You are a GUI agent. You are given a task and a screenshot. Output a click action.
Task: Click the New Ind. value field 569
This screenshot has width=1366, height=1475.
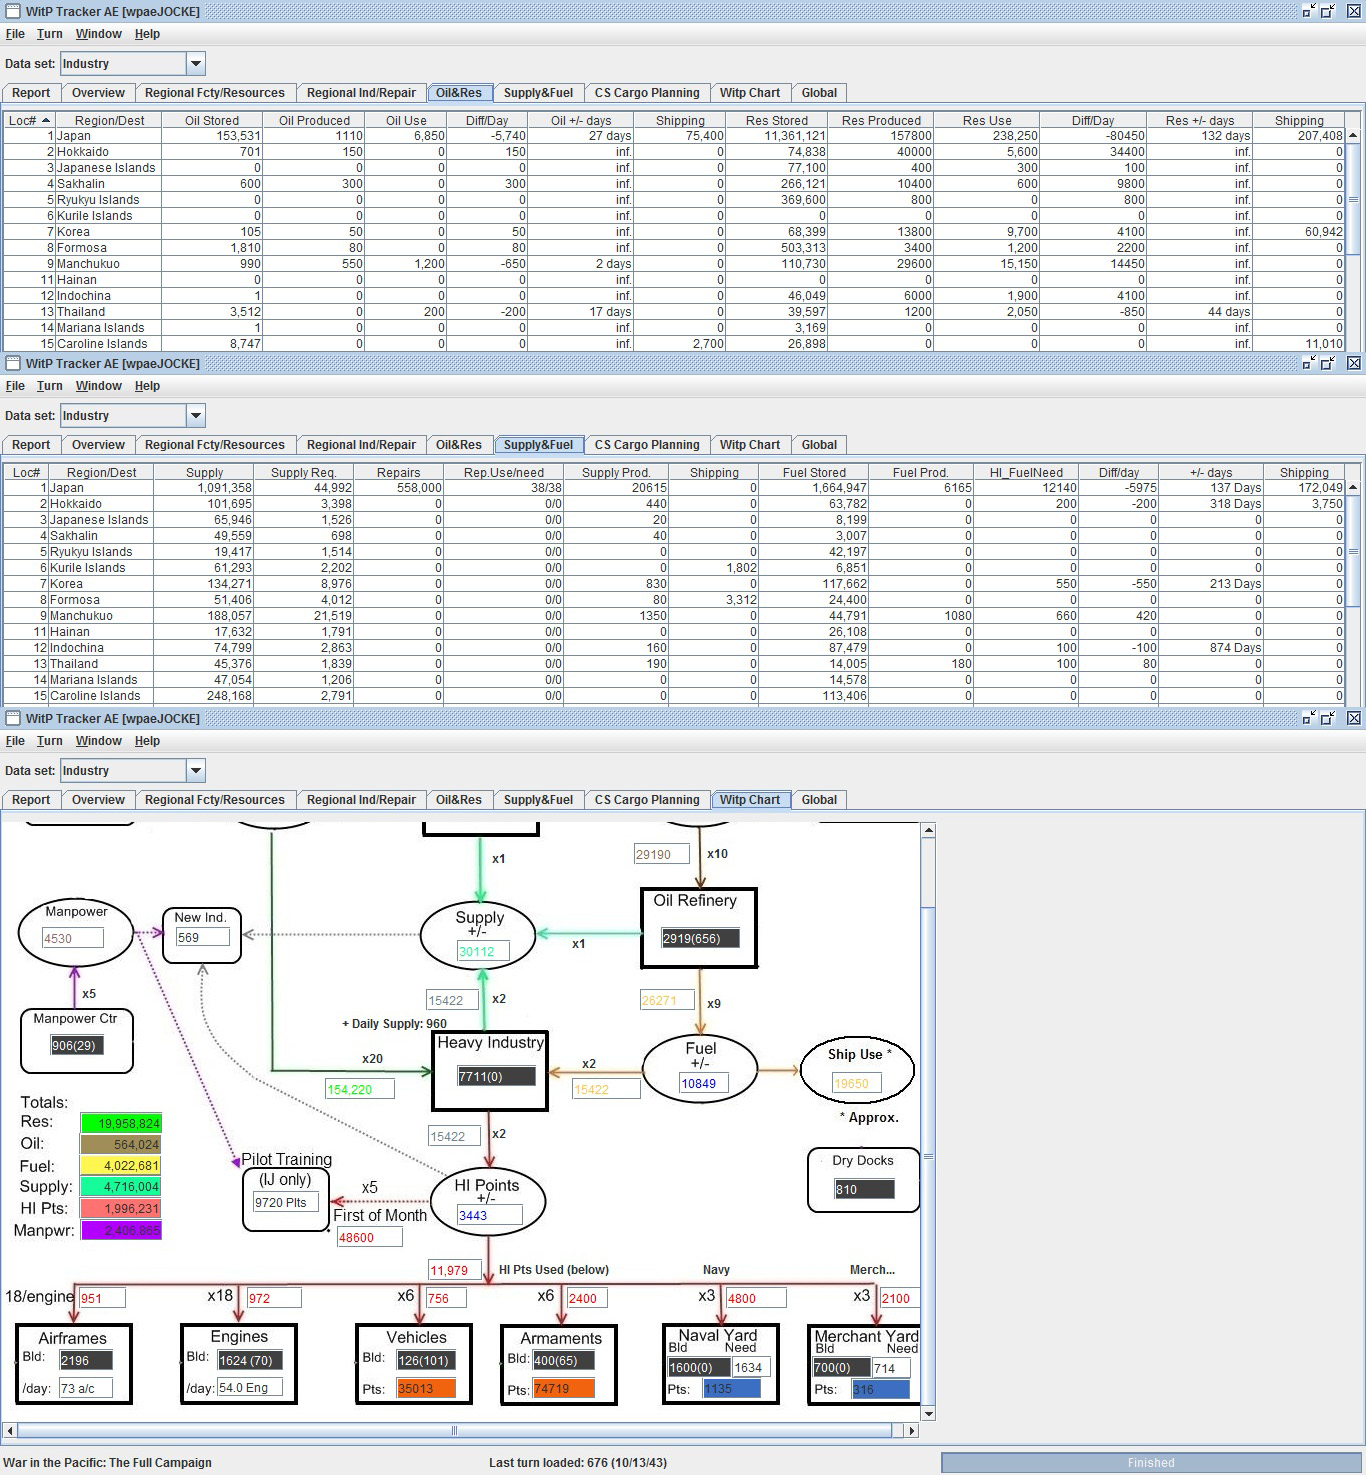coord(202,937)
